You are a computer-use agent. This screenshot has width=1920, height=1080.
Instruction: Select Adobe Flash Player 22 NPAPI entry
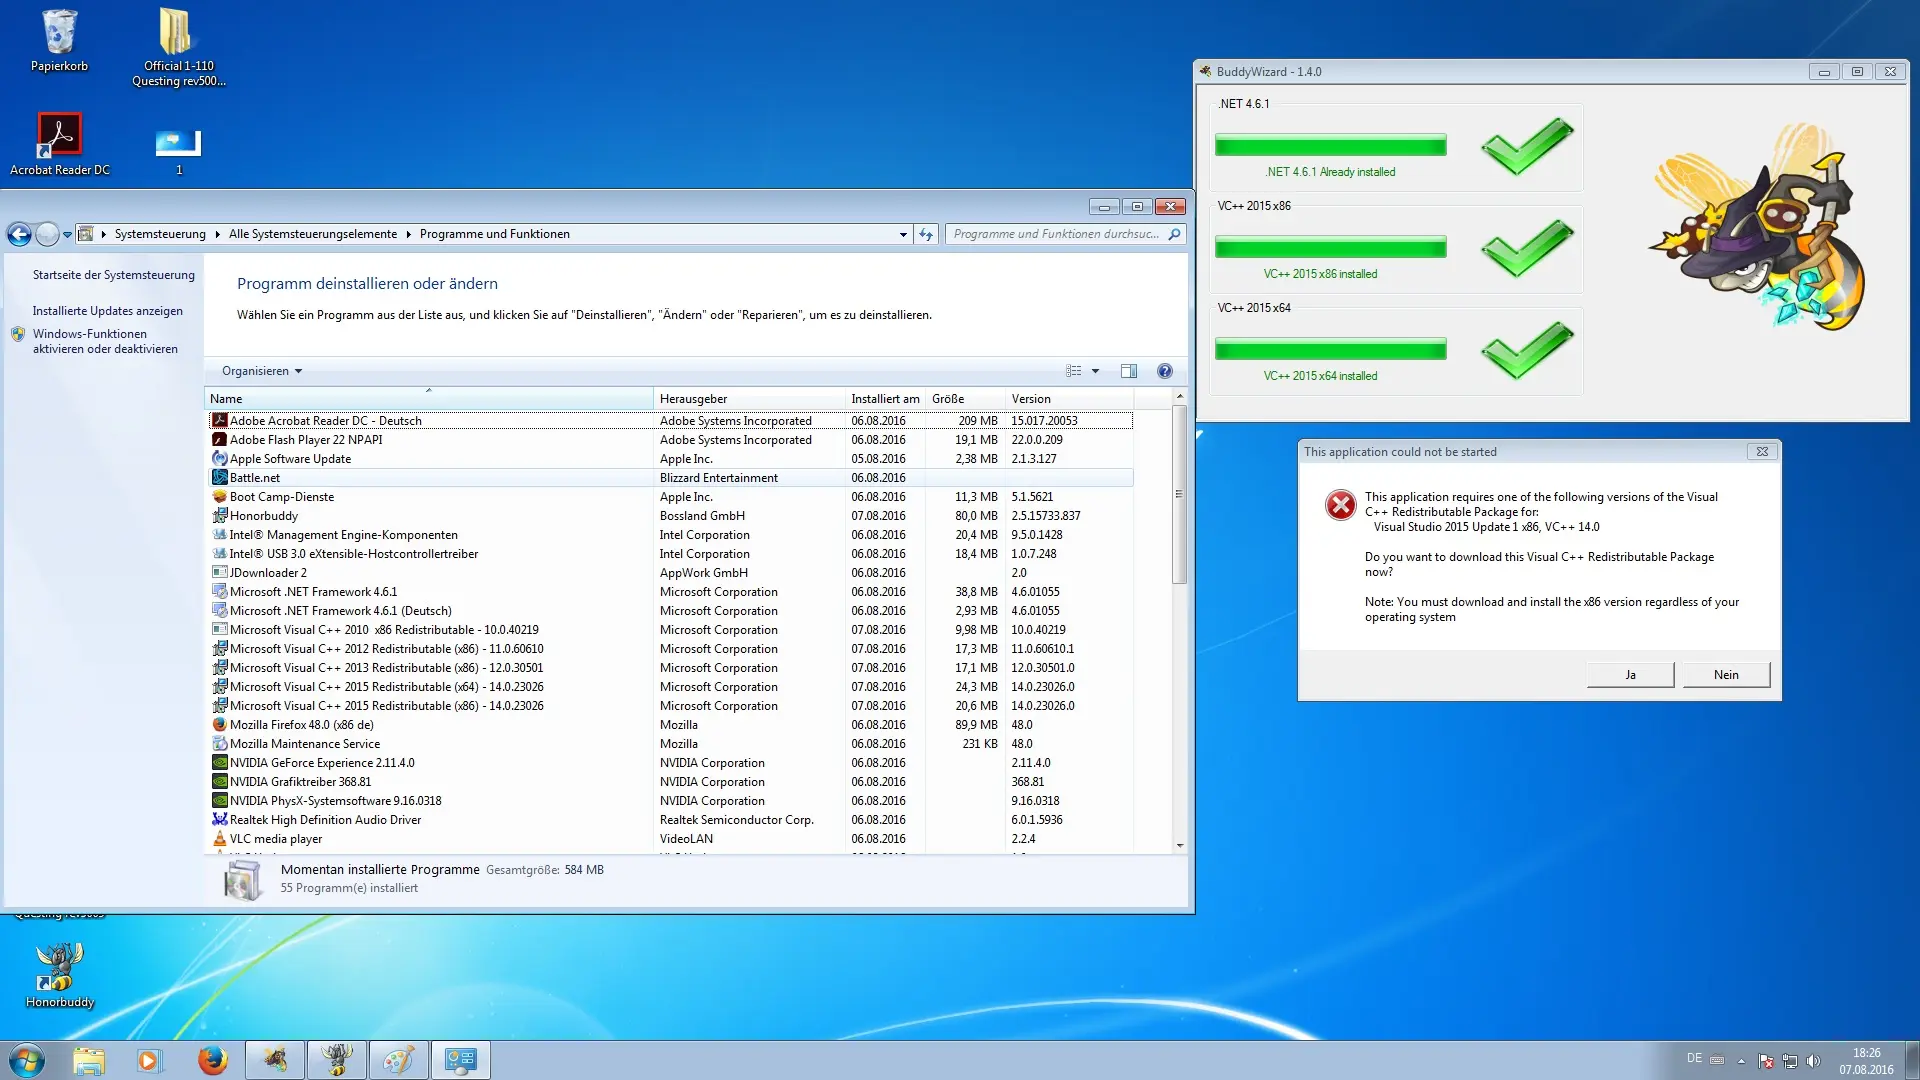[670, 440]
